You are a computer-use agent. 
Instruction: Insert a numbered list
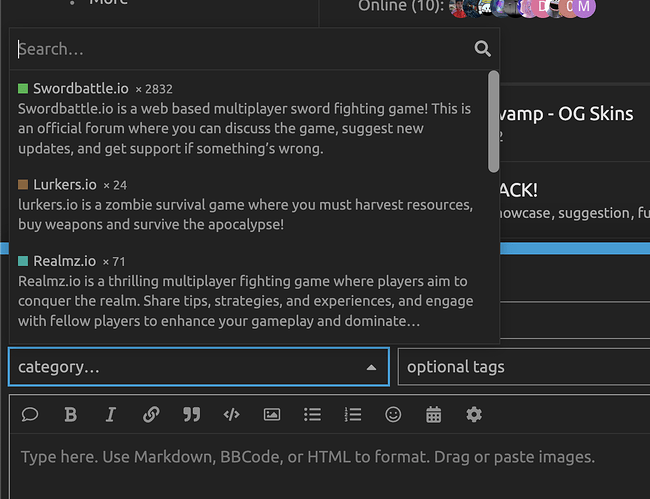pyautogui.click(x=353, y=414)
